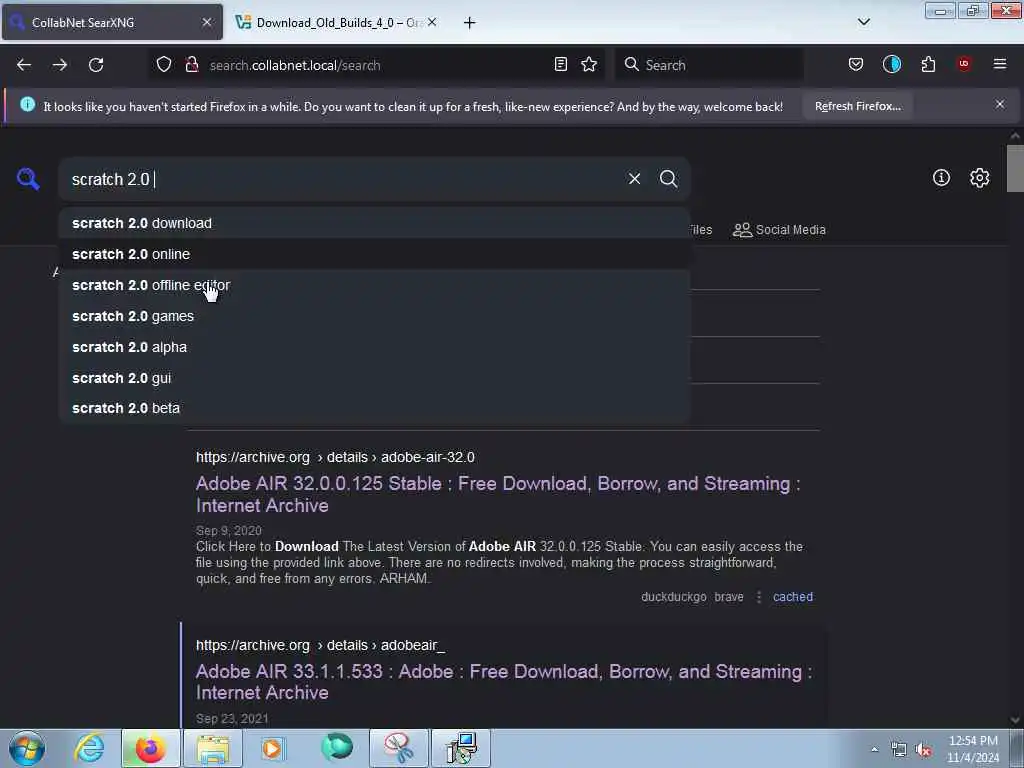The image size is (1024, 768).
Task: Reload the current page
Action: point(96,65)
